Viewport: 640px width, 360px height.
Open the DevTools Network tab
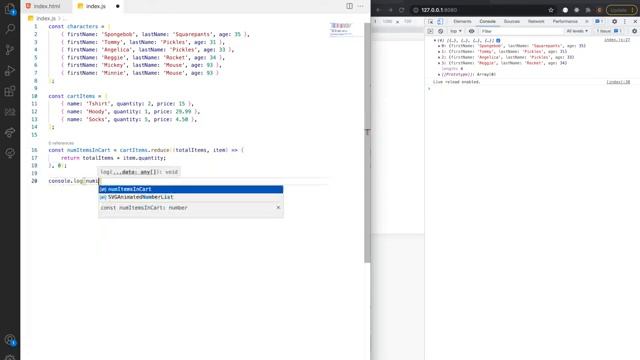pos(536,21)
